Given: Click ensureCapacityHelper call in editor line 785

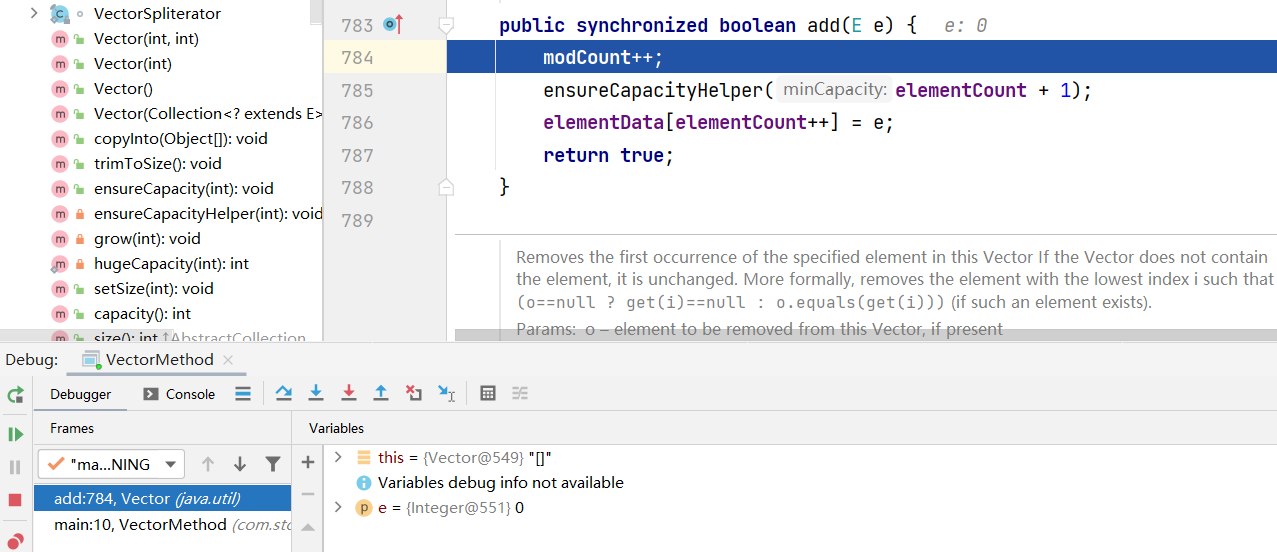Looking at the screenshot, I should [653, 90].
